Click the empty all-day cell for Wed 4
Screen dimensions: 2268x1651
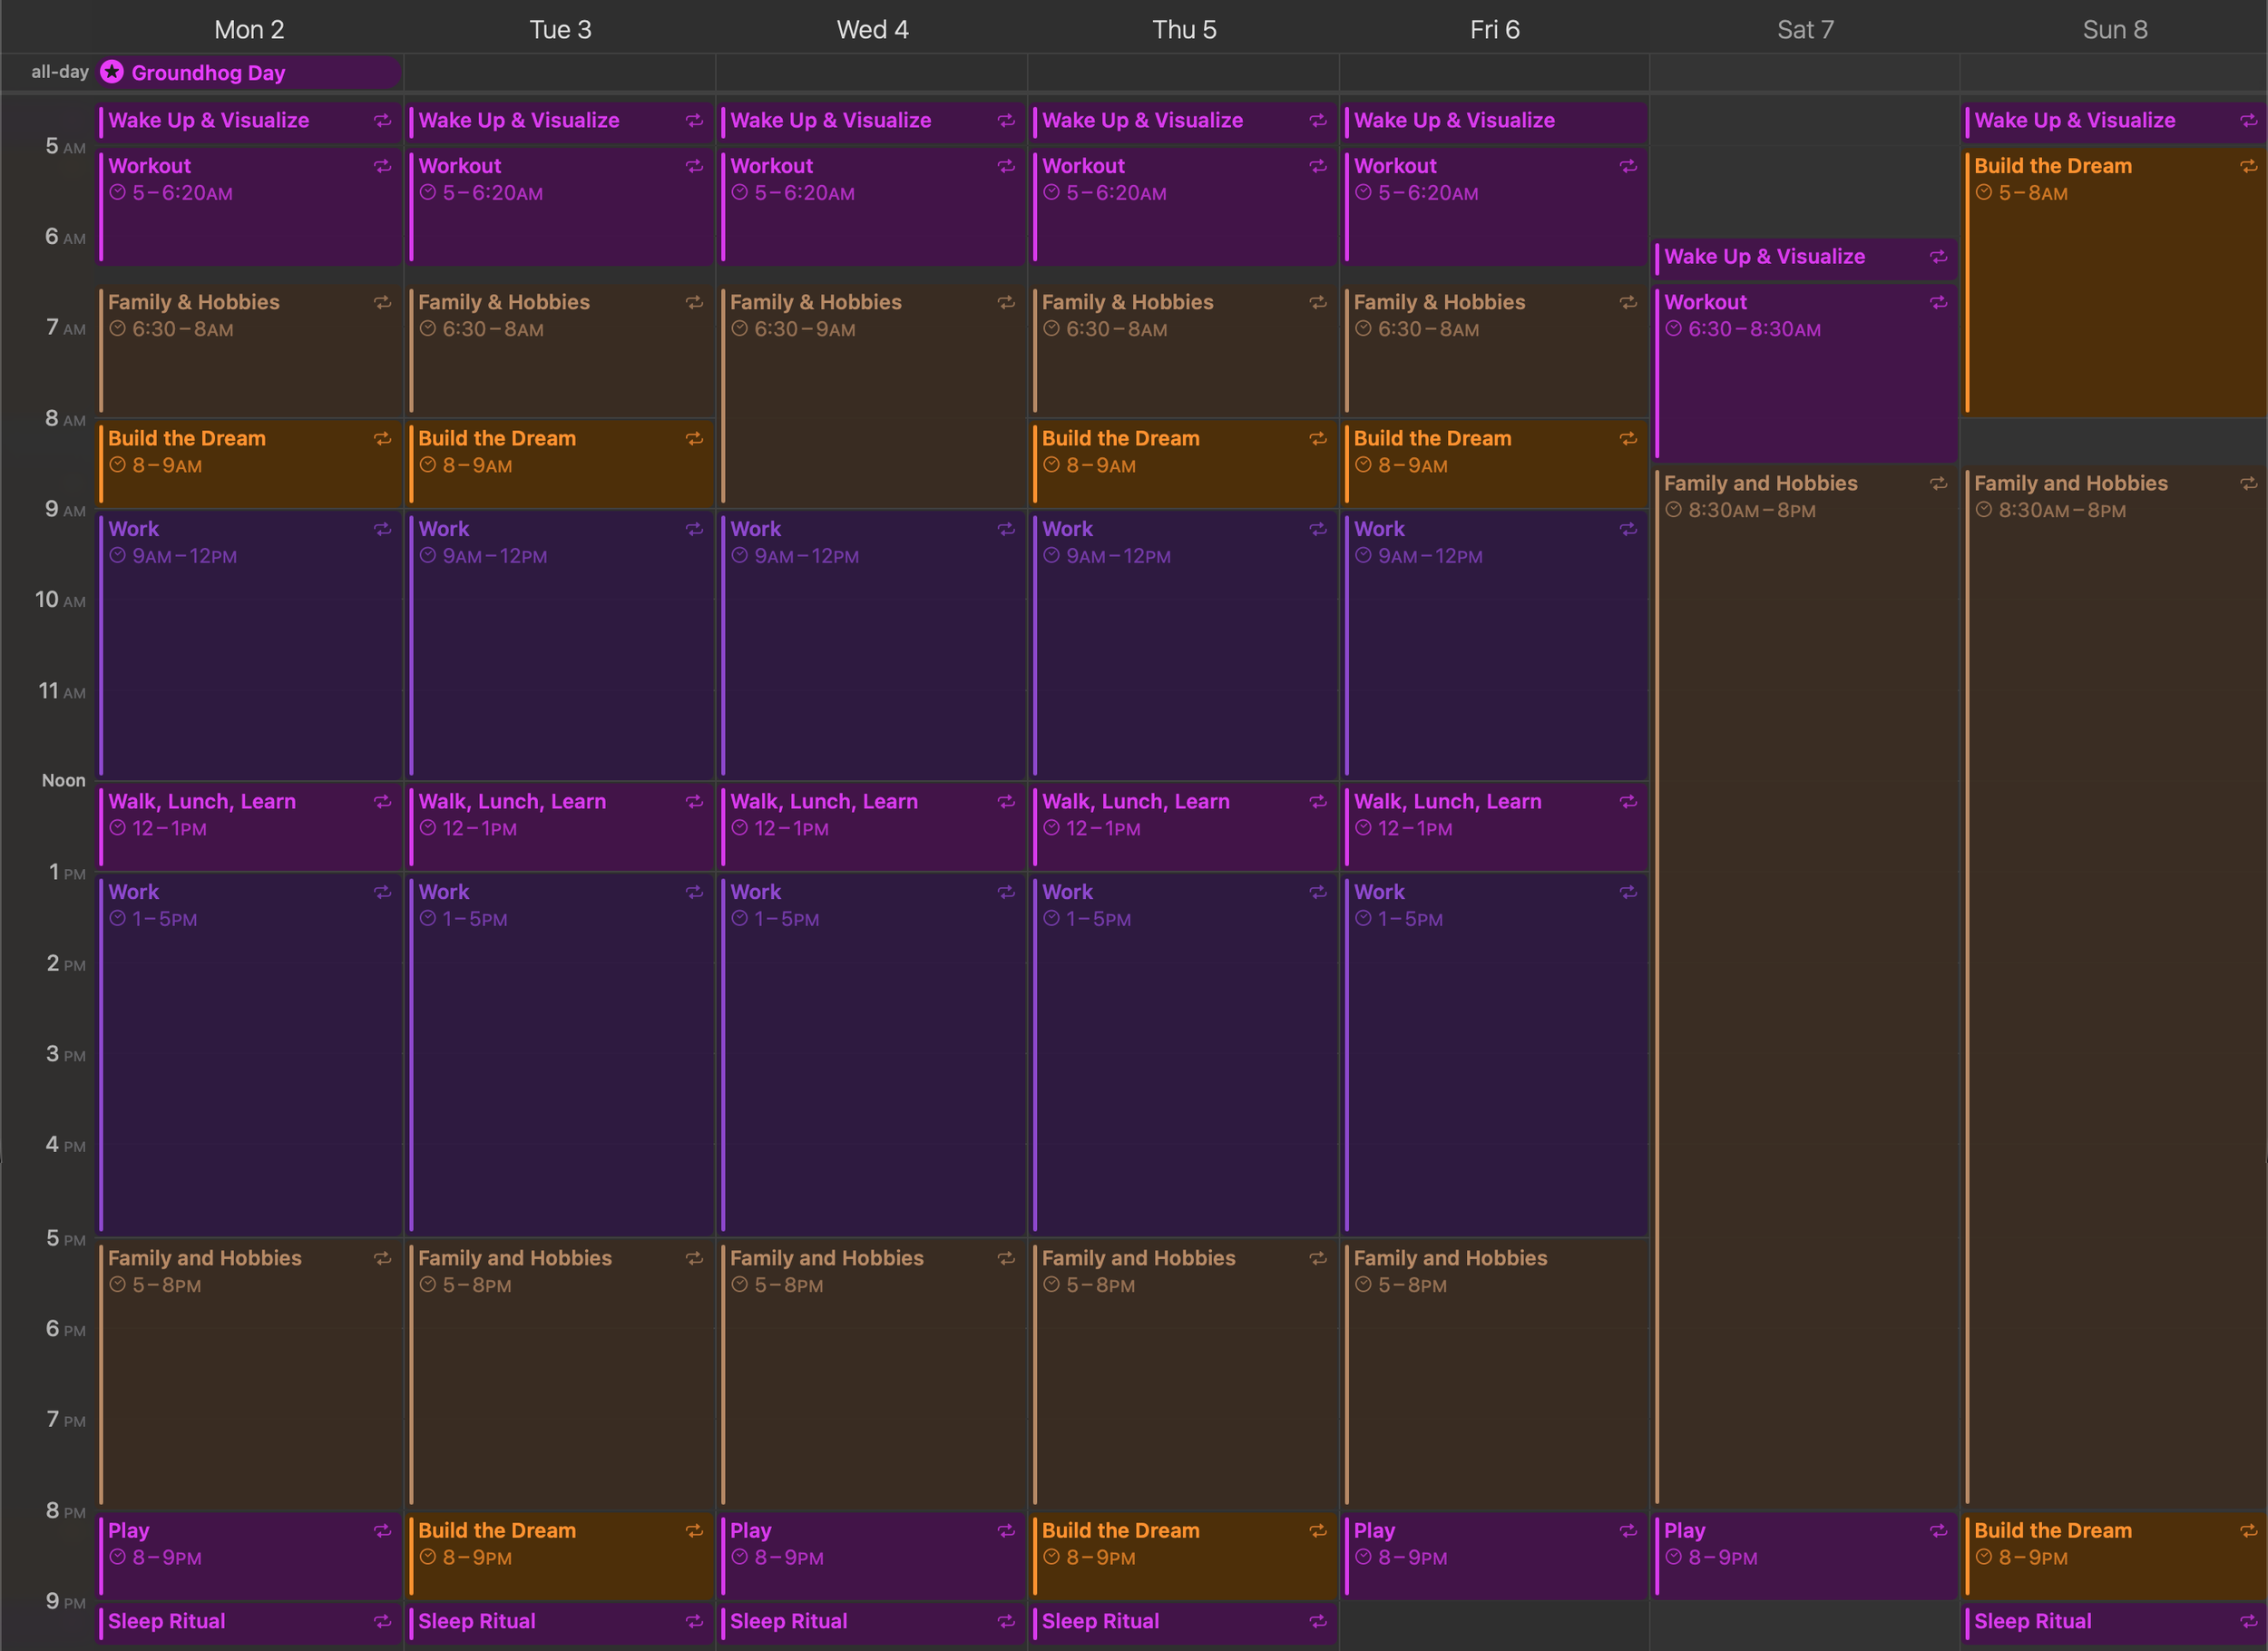coord(872,73)
